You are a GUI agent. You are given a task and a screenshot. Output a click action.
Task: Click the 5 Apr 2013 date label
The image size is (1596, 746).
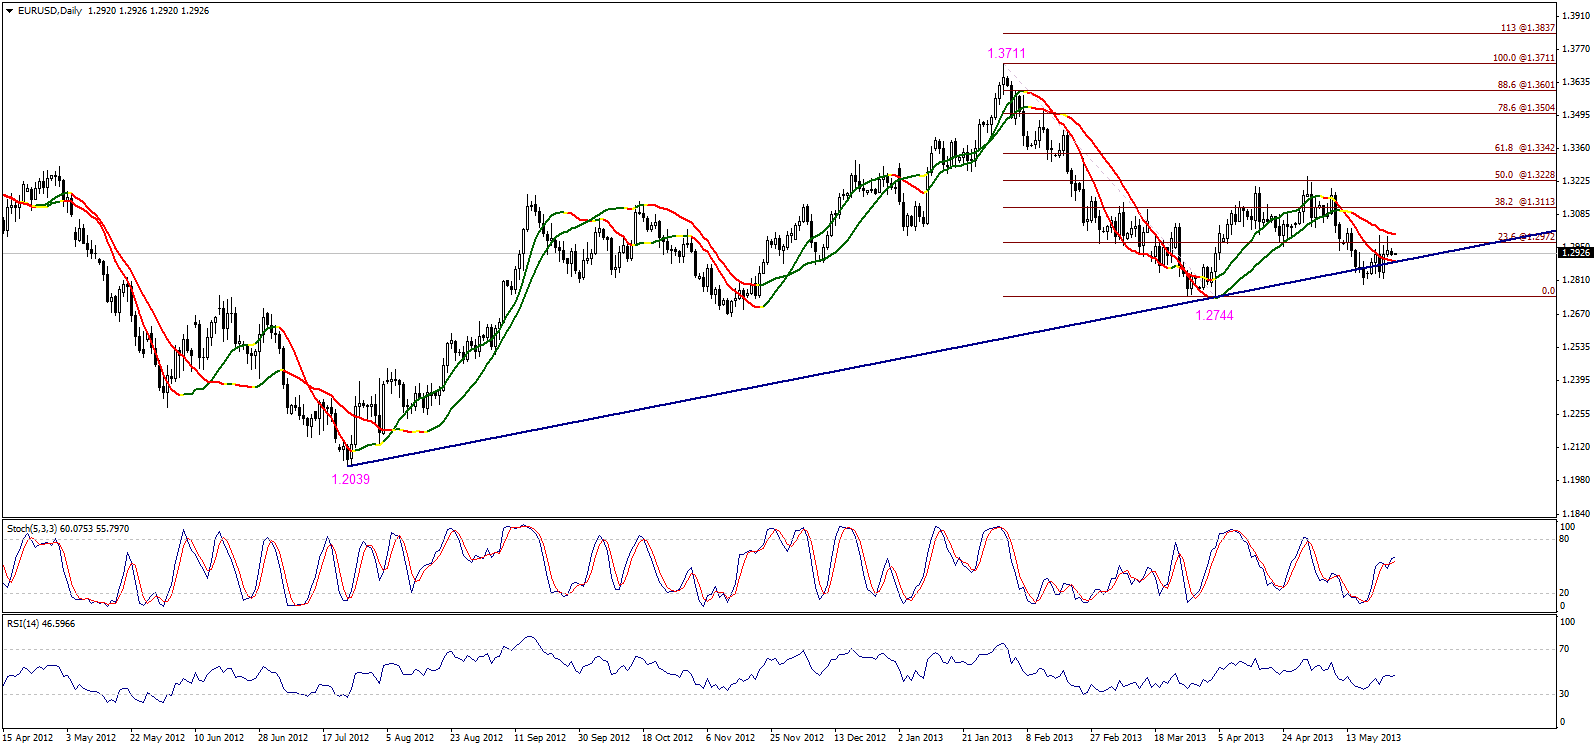[1241, 738]
